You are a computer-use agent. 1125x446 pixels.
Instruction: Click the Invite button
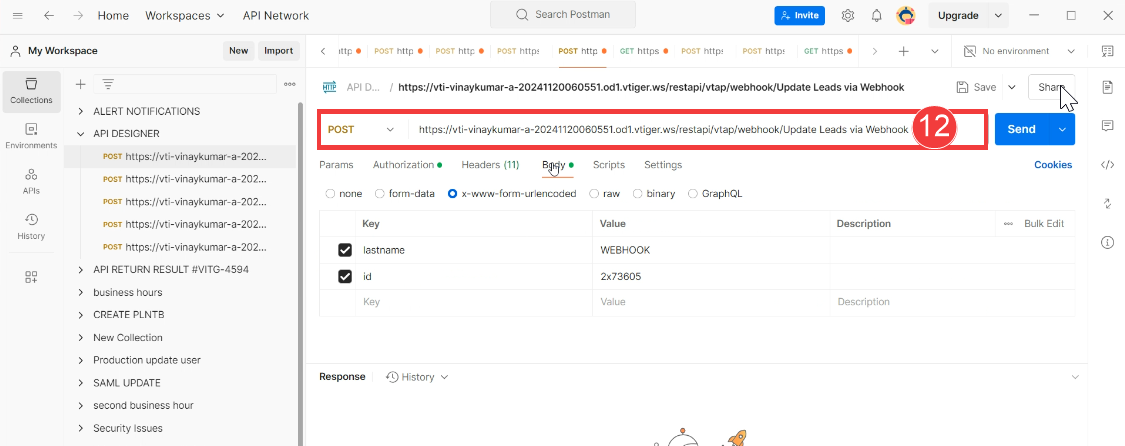[x=799, y=15]
